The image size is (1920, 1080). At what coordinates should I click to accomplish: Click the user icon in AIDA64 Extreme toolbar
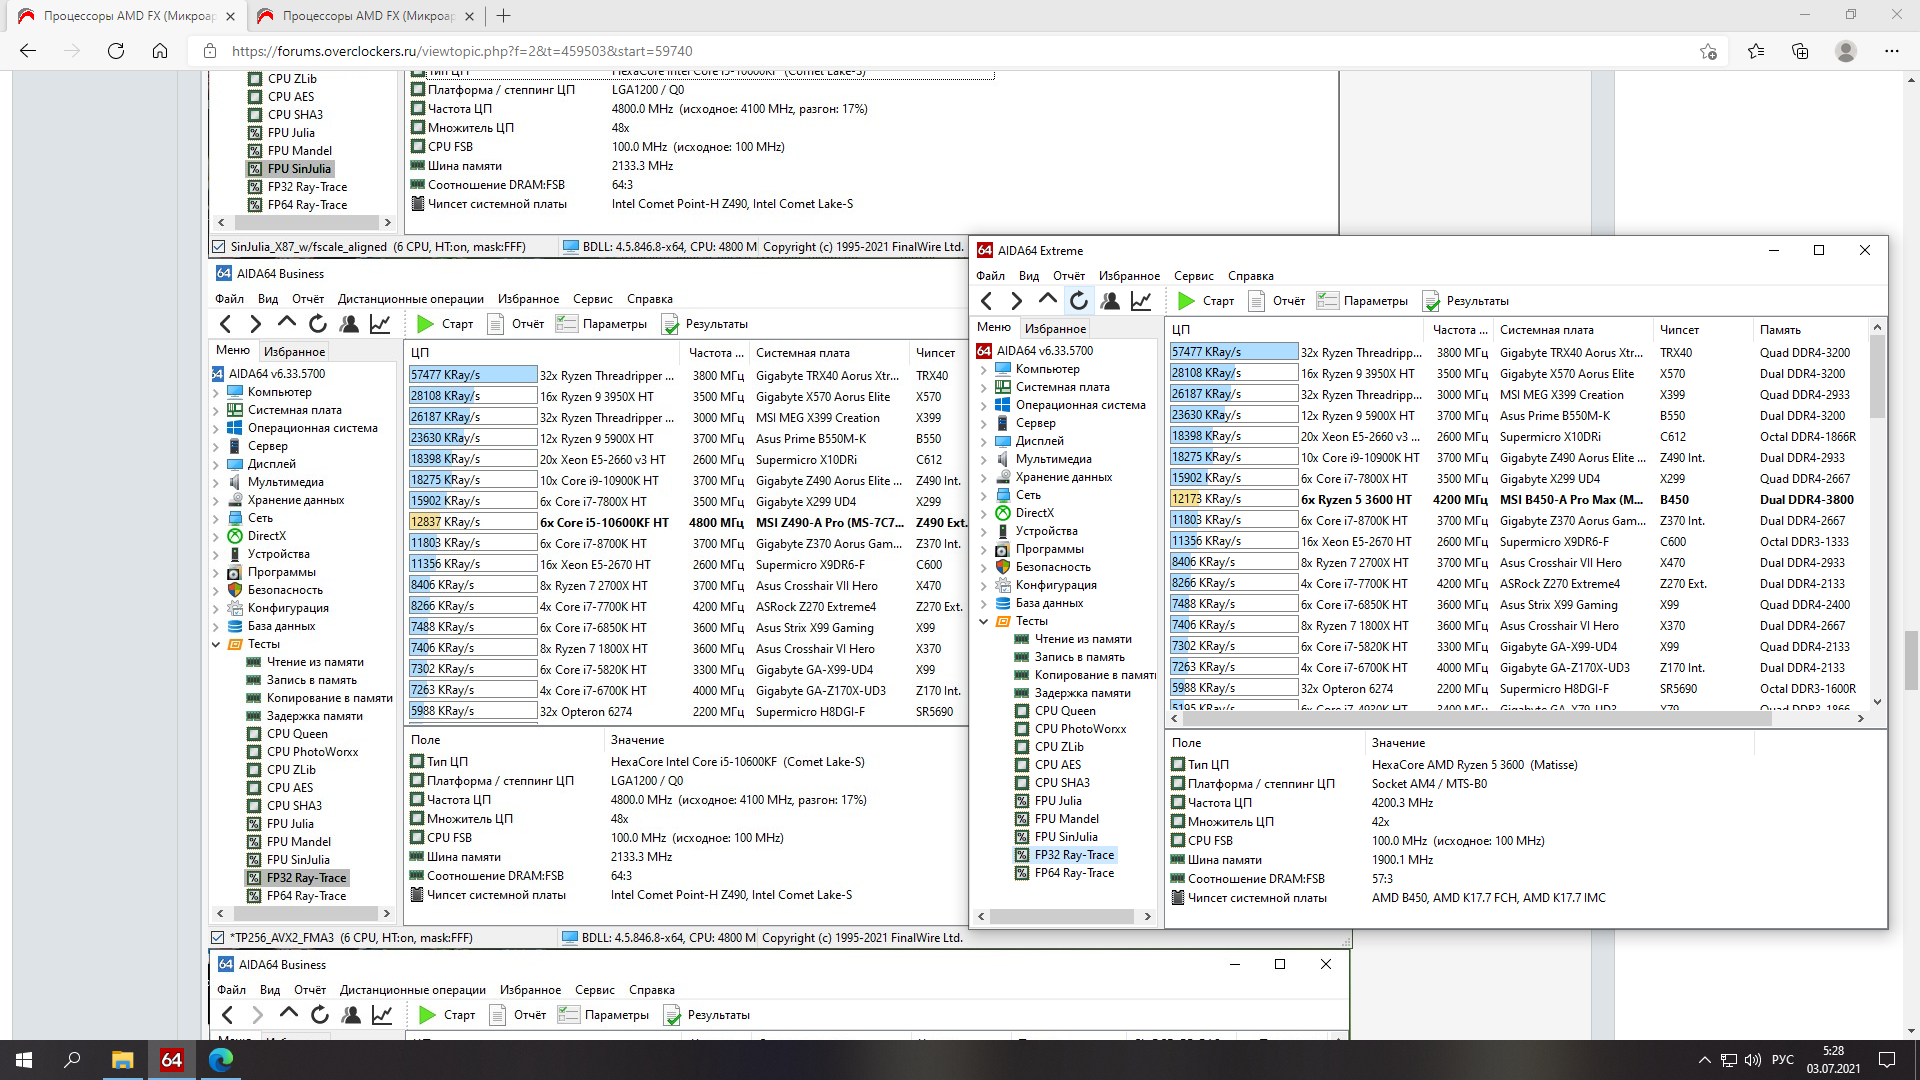click(x=1110, y=301)
